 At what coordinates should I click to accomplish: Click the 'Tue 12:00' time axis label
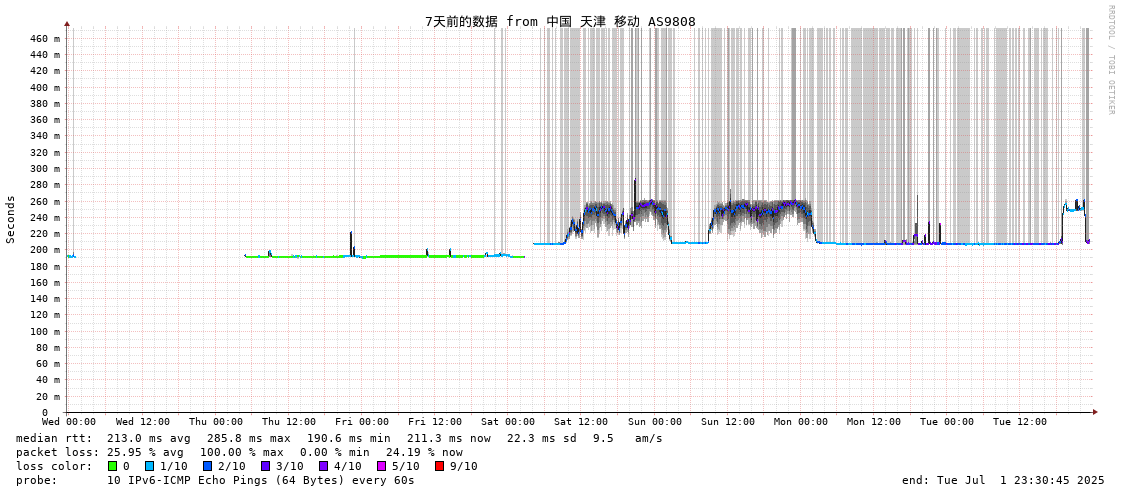(x=1020, y=423)
